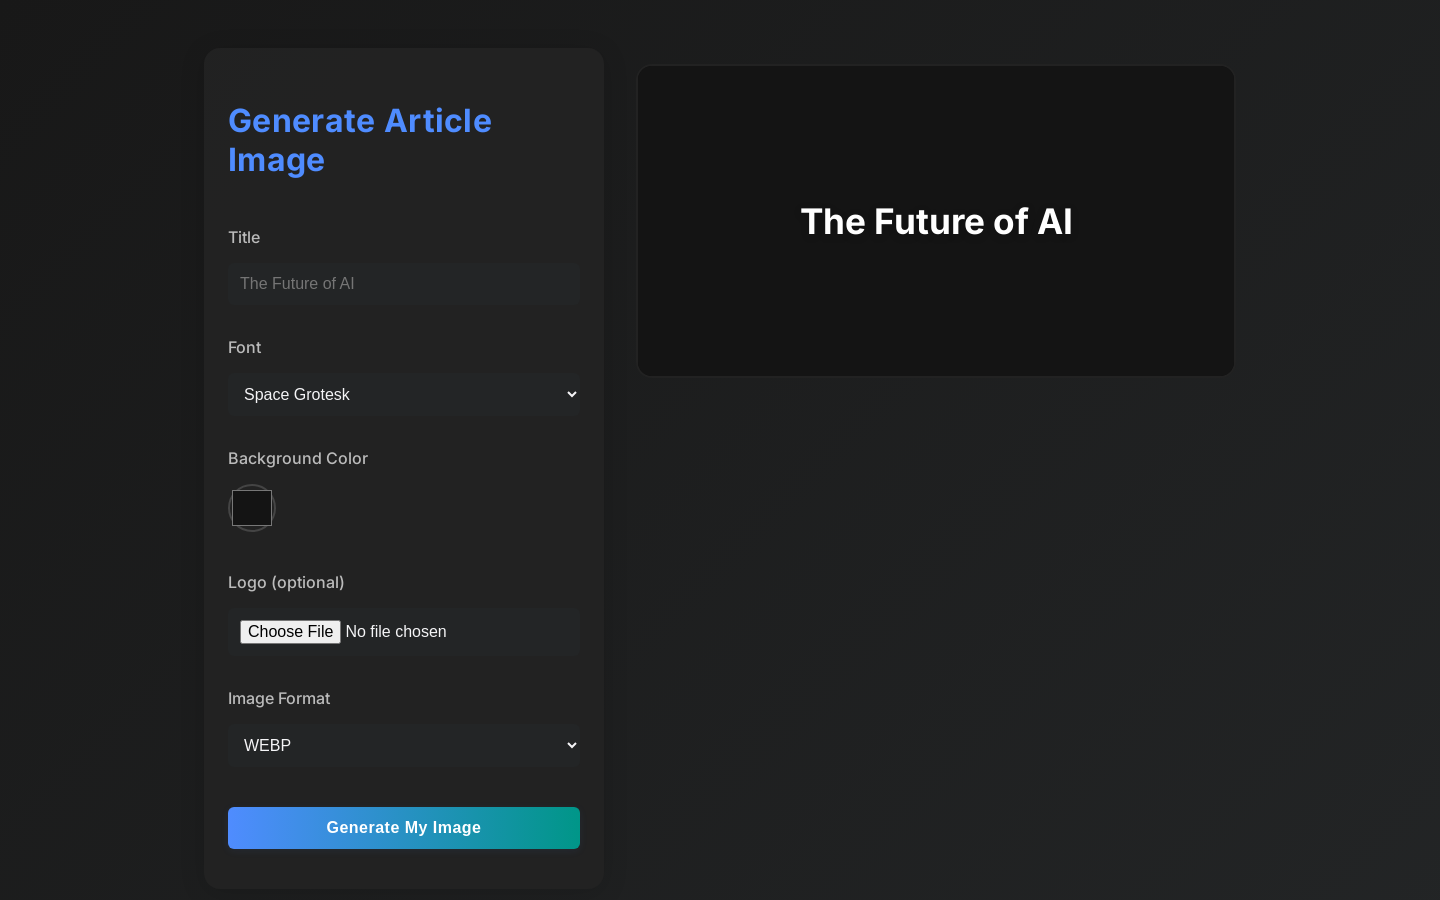The width and height of the screenshot is (1440, 900).
Task: Open the Font dropdown showing Space Grotesk
Action: (404, 395)
